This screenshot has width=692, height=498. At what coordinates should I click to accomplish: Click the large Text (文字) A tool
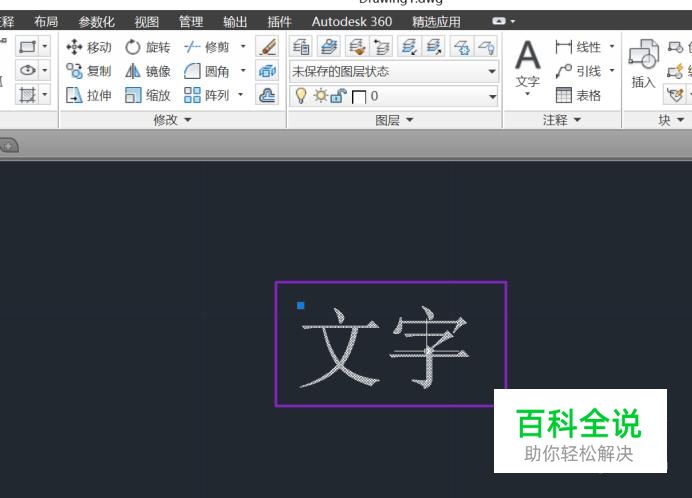pyautogui.click(x=527, y=63)
